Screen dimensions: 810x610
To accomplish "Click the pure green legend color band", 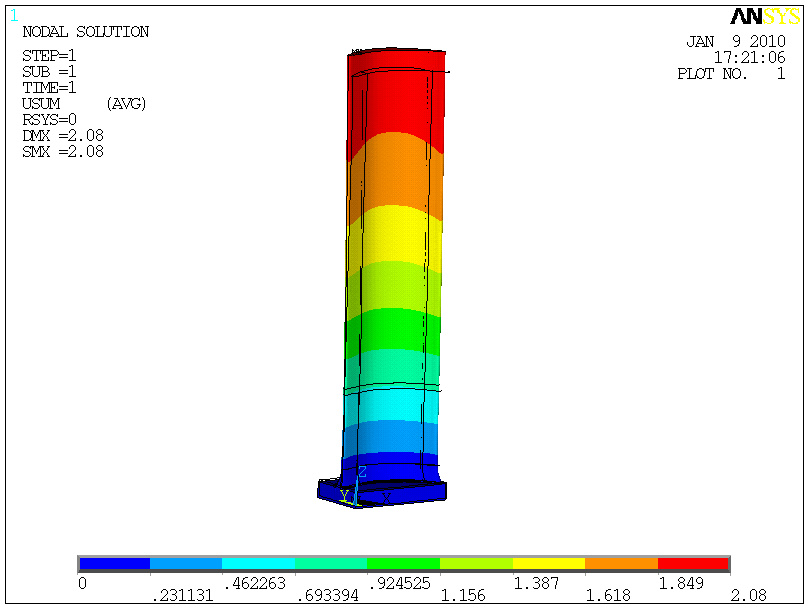I will point(403,564).
